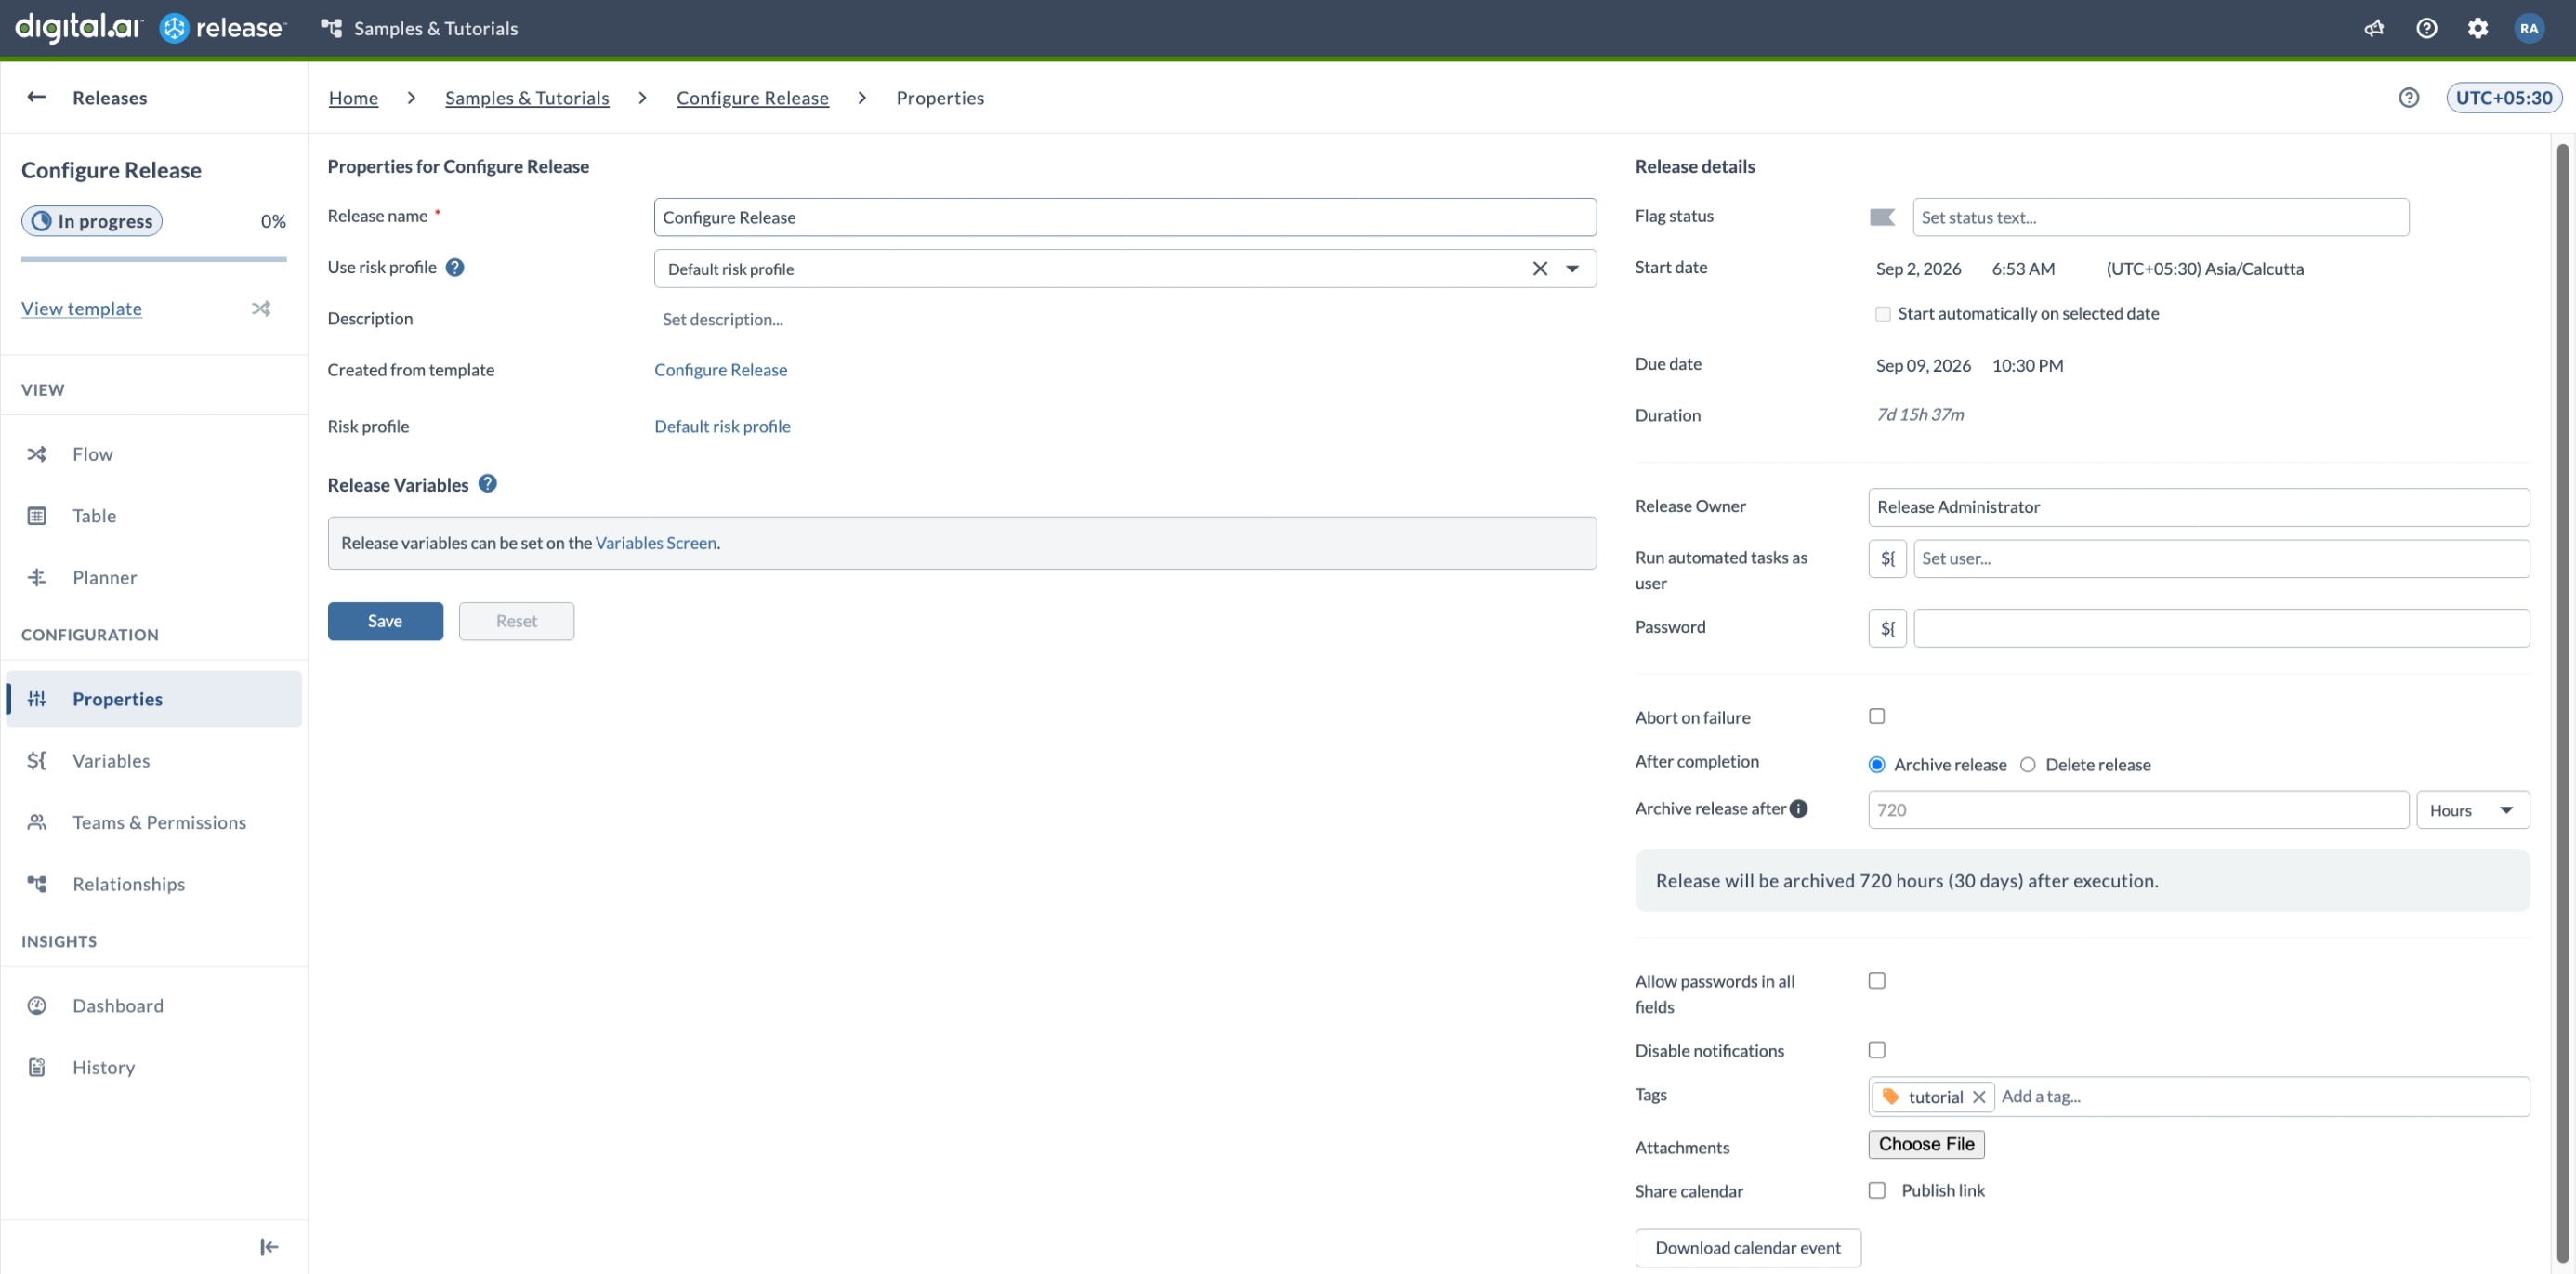The height and width of the screenshot is (1274, 2576).
Task: Click the Flow view icon
Action: click(37, 454)
